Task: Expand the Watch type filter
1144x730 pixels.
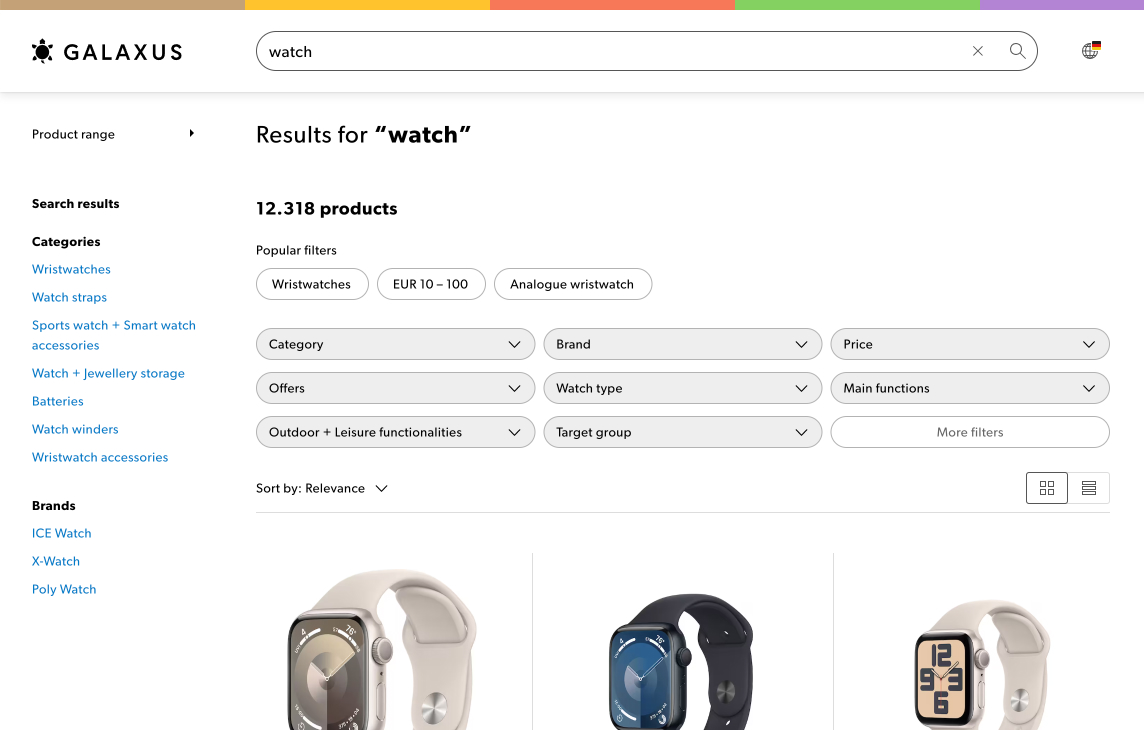Action: 683,388
